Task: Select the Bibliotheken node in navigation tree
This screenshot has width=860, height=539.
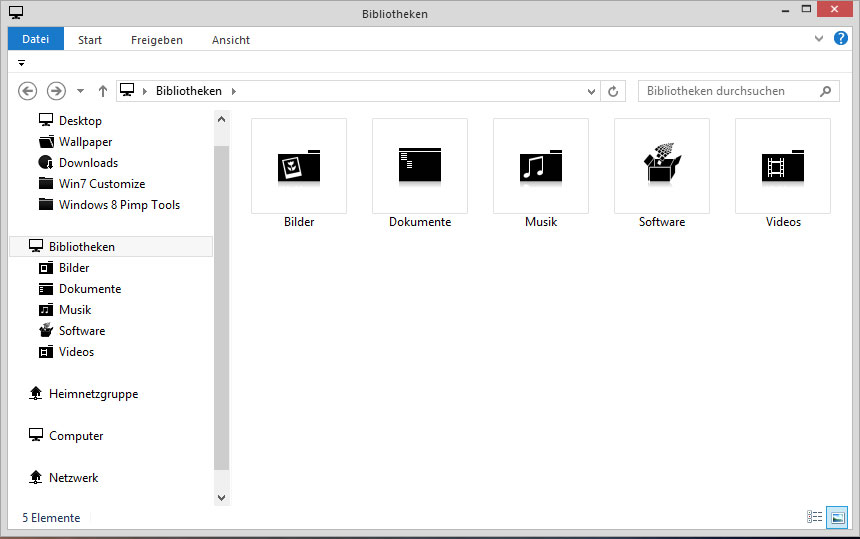Action: click(111, 247)
